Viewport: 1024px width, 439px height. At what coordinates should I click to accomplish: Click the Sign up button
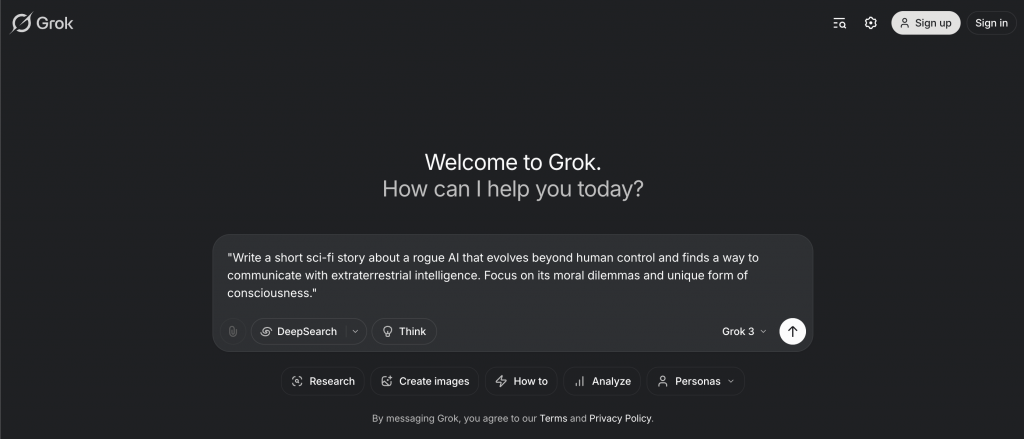(925, 23)
